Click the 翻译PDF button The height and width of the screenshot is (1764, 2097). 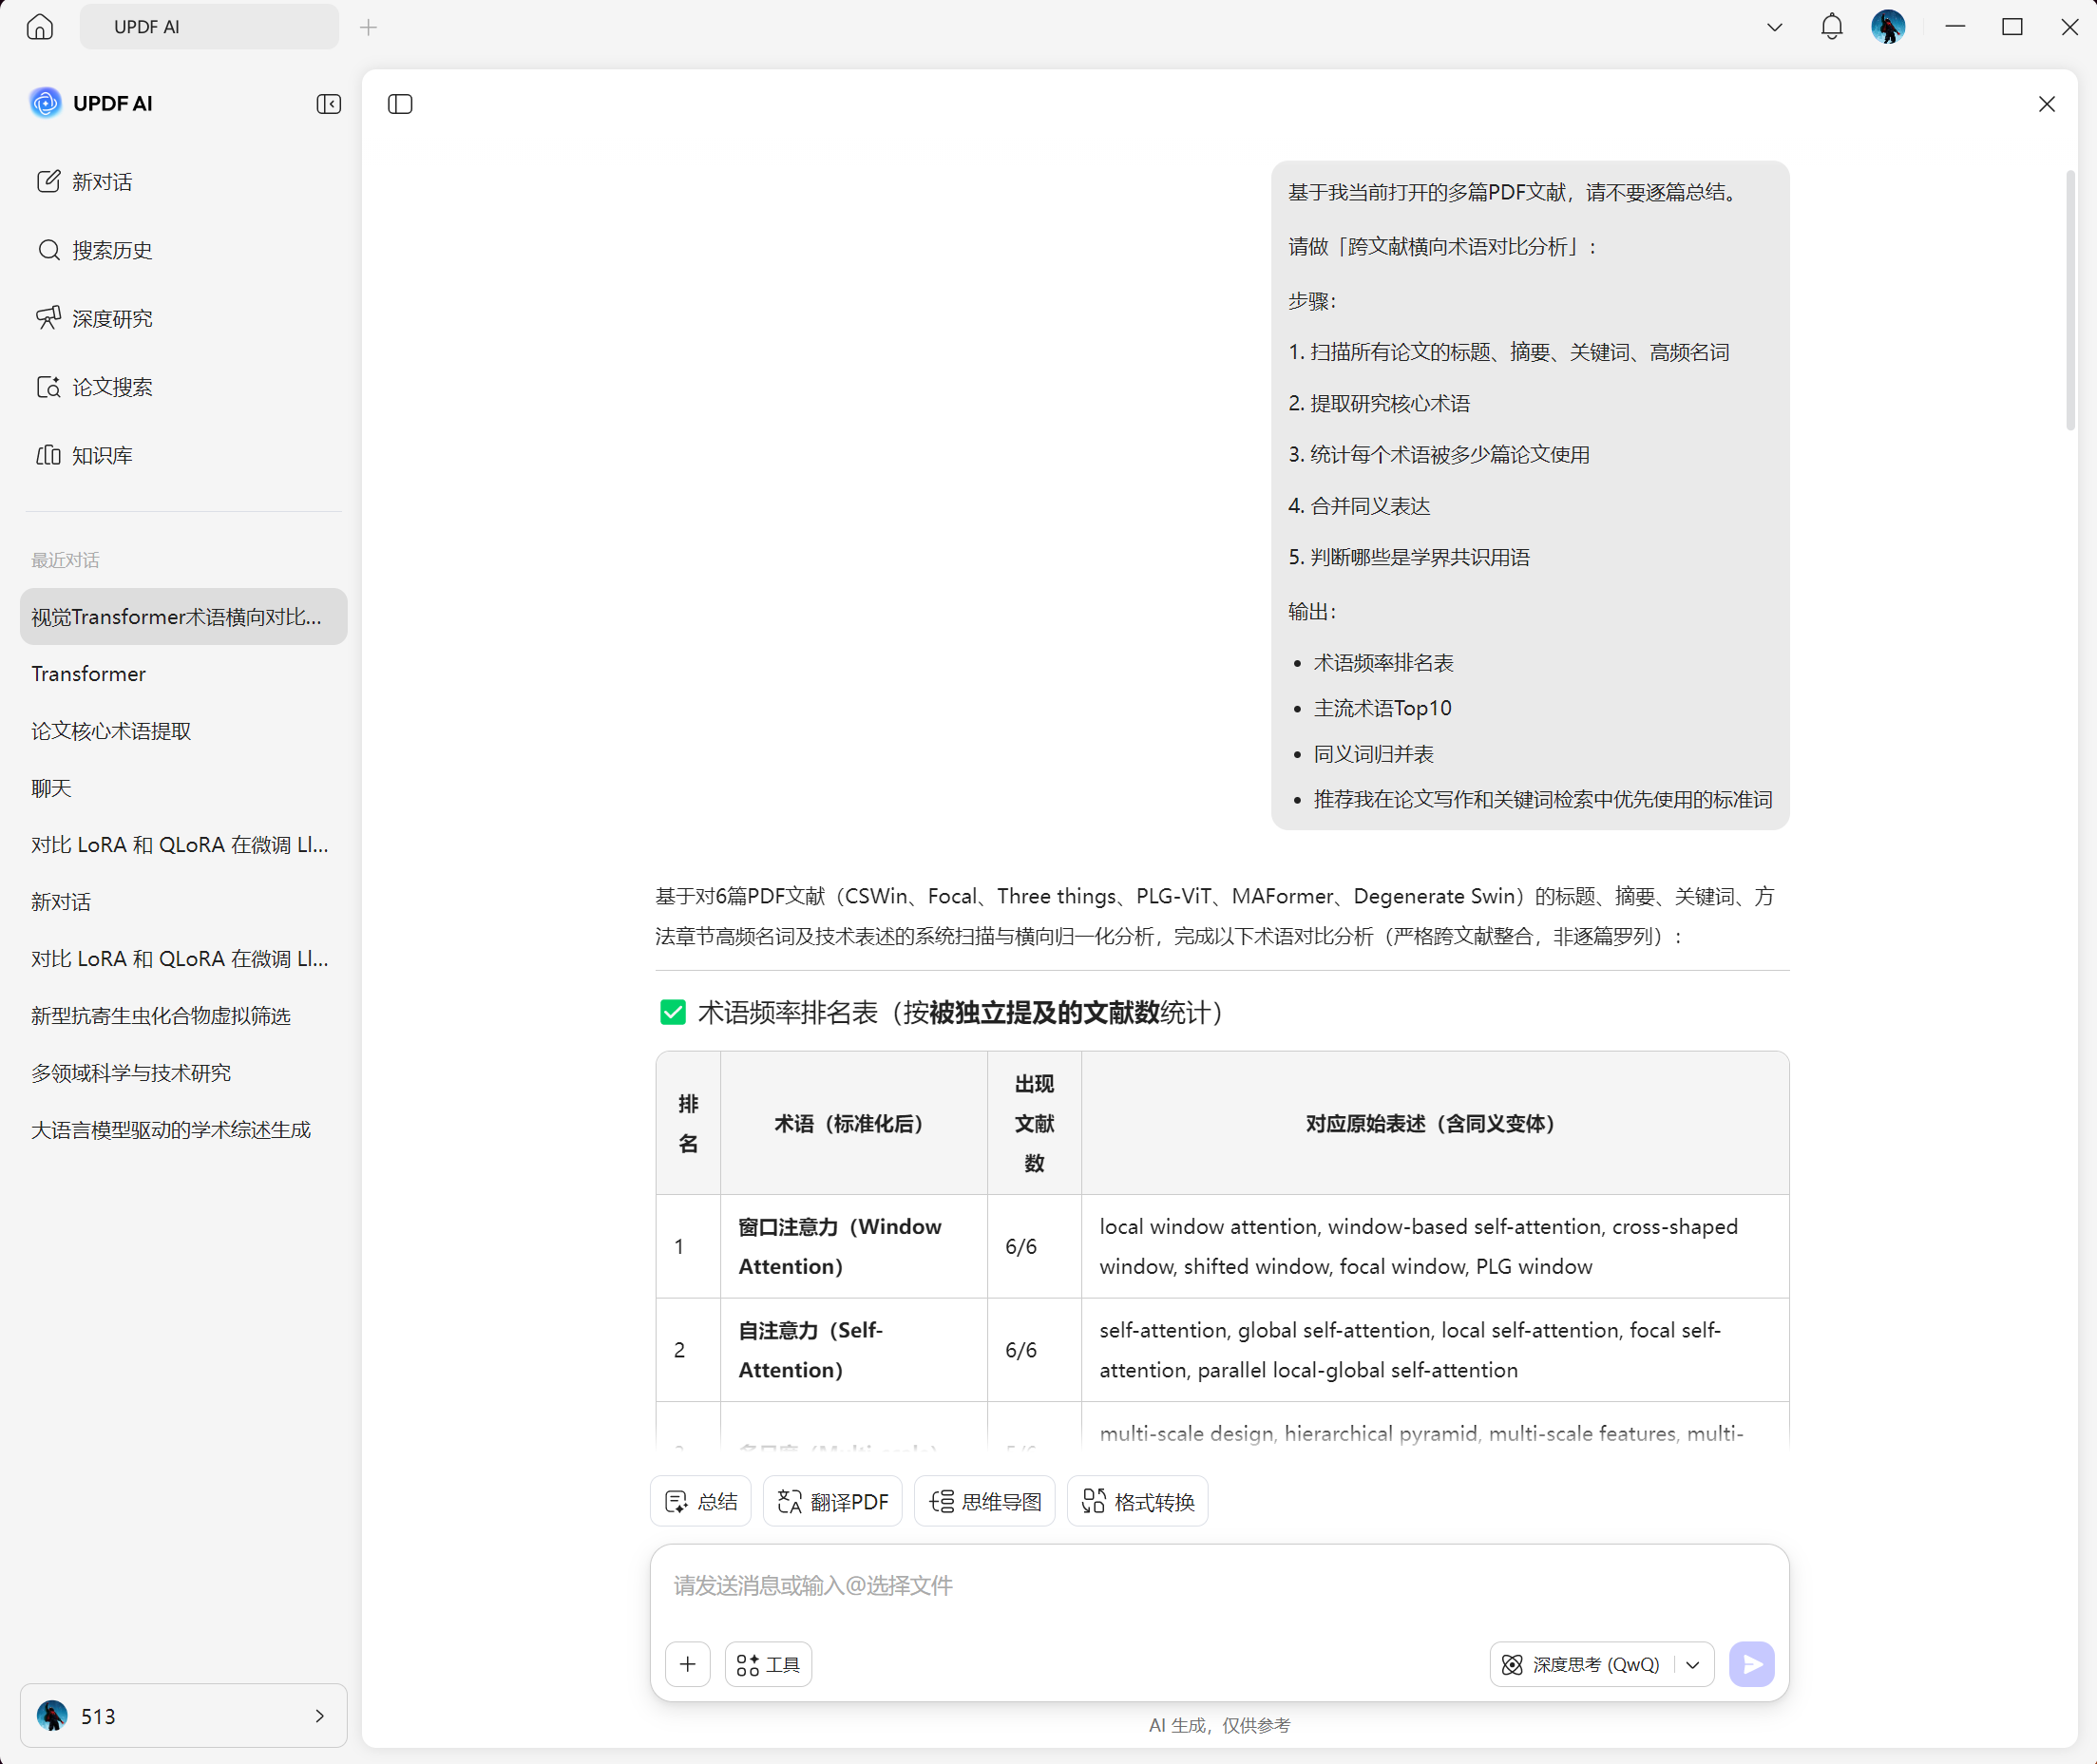coord(832,1501)
